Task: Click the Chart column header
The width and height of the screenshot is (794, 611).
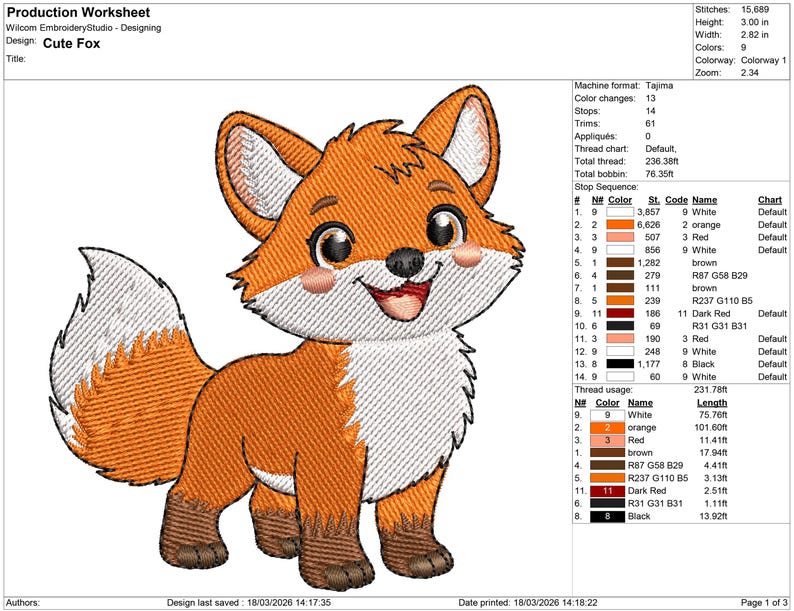Action: 770,200
